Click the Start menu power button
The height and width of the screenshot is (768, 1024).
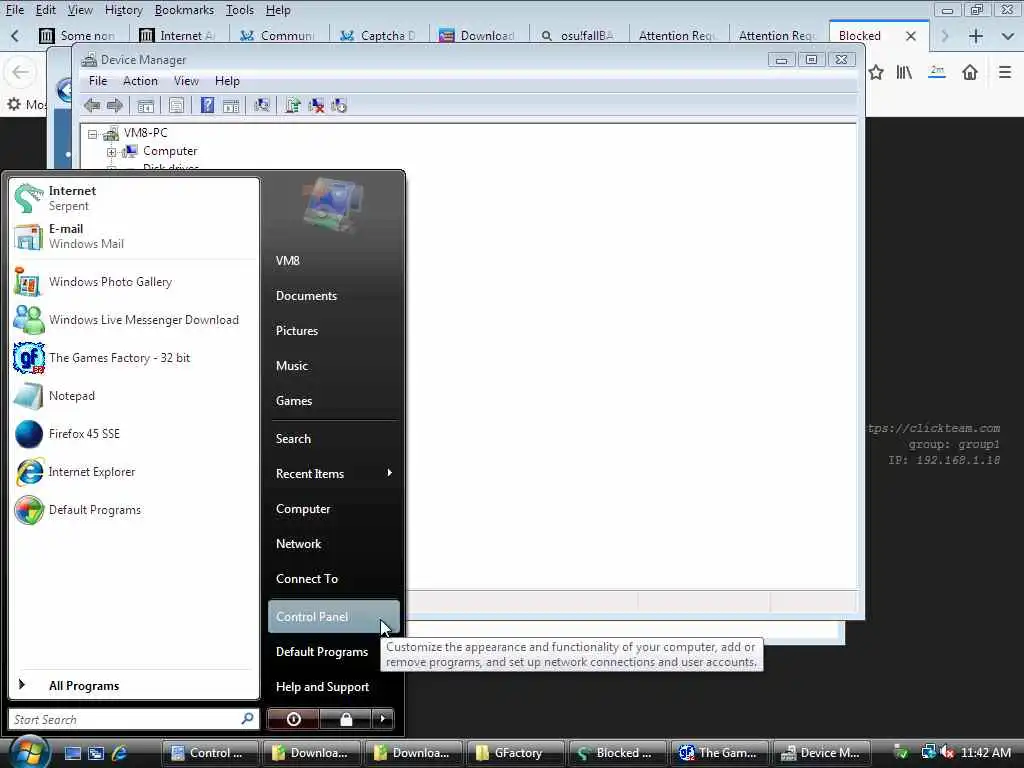(293, 719)
